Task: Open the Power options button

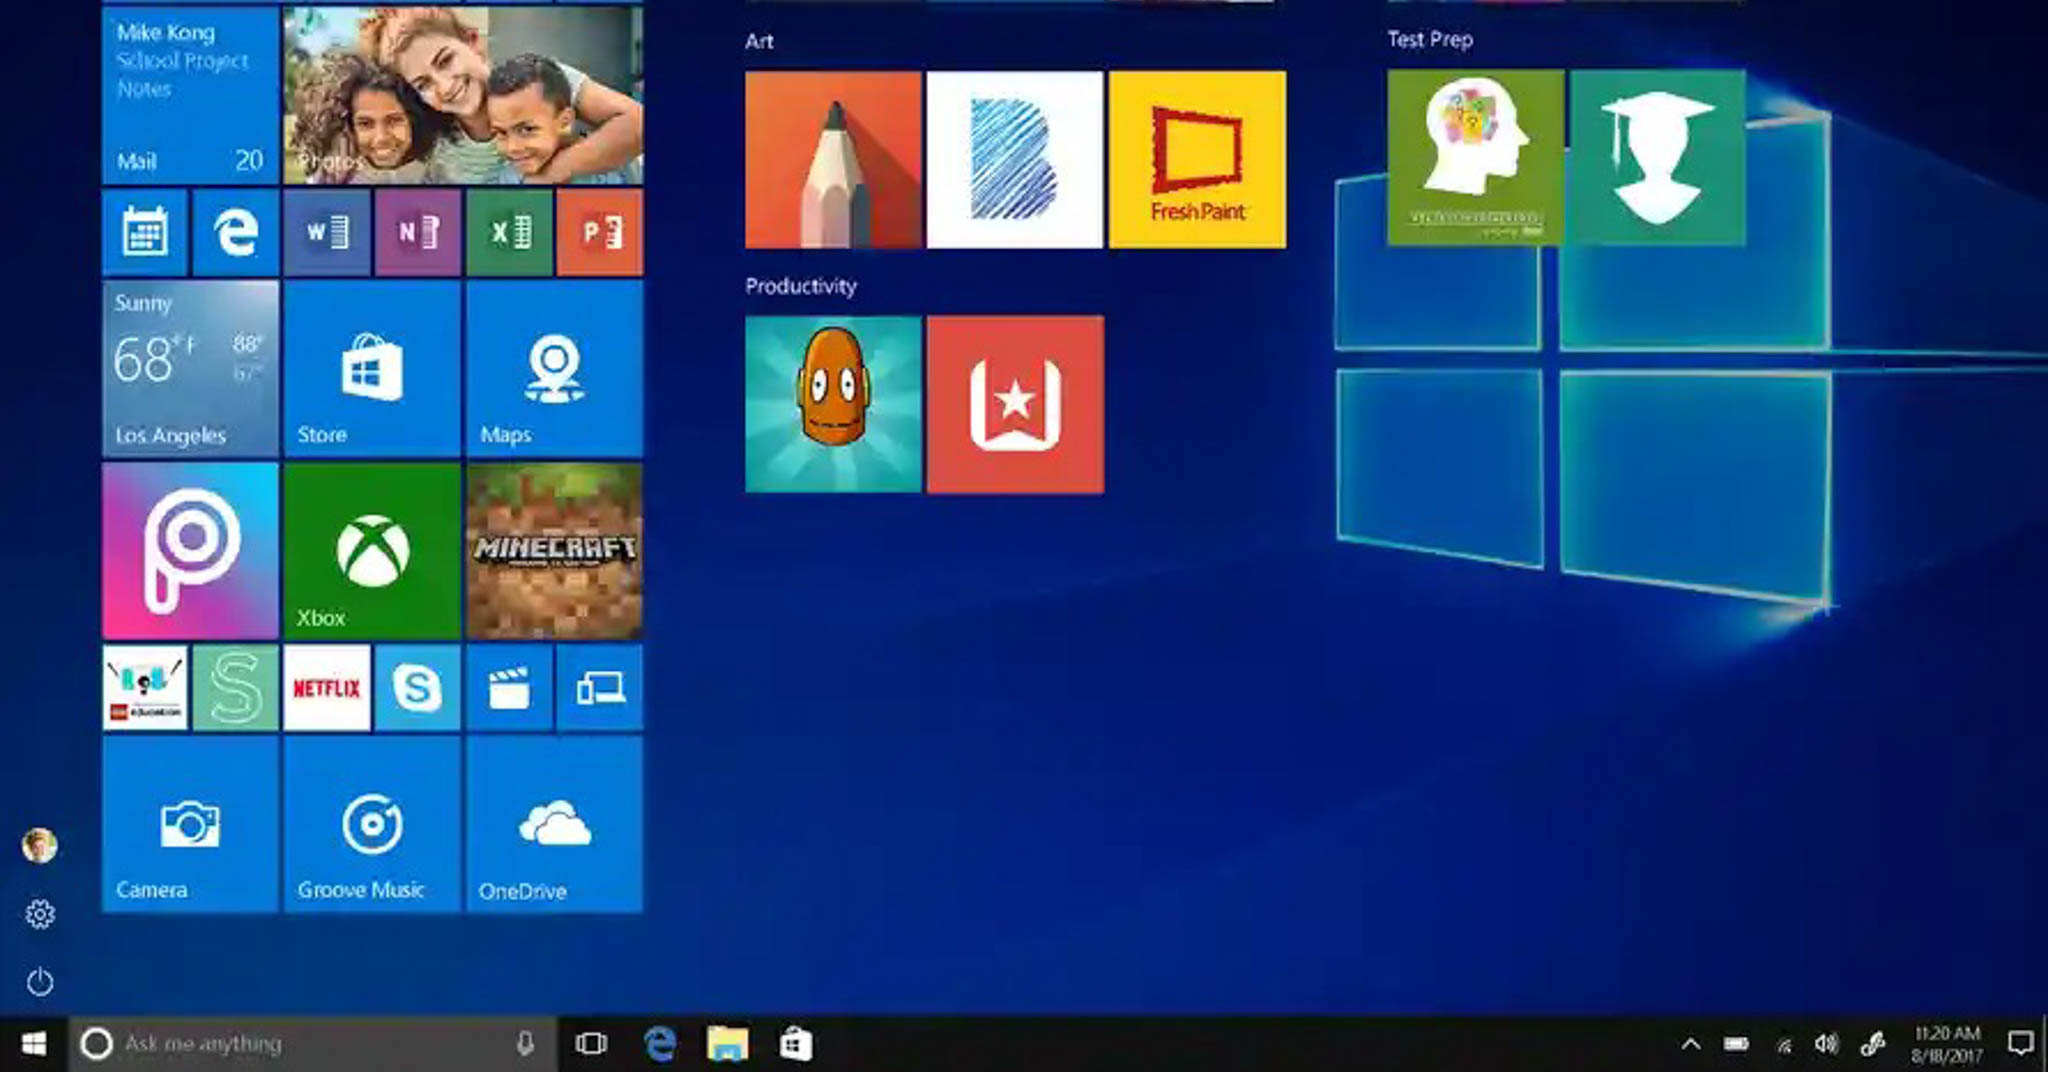Action: [40, 982]
